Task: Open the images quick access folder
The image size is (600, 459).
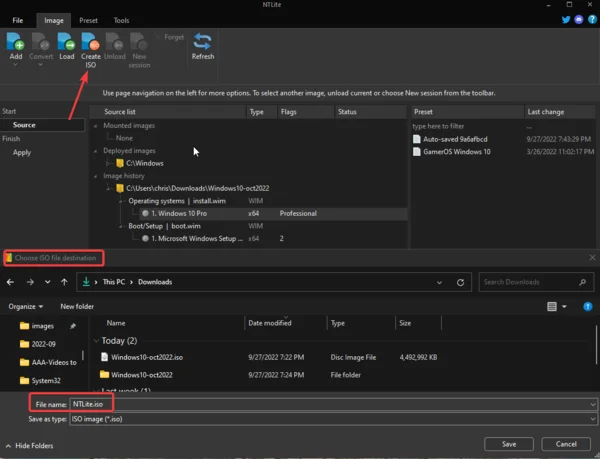Action: 37,326
